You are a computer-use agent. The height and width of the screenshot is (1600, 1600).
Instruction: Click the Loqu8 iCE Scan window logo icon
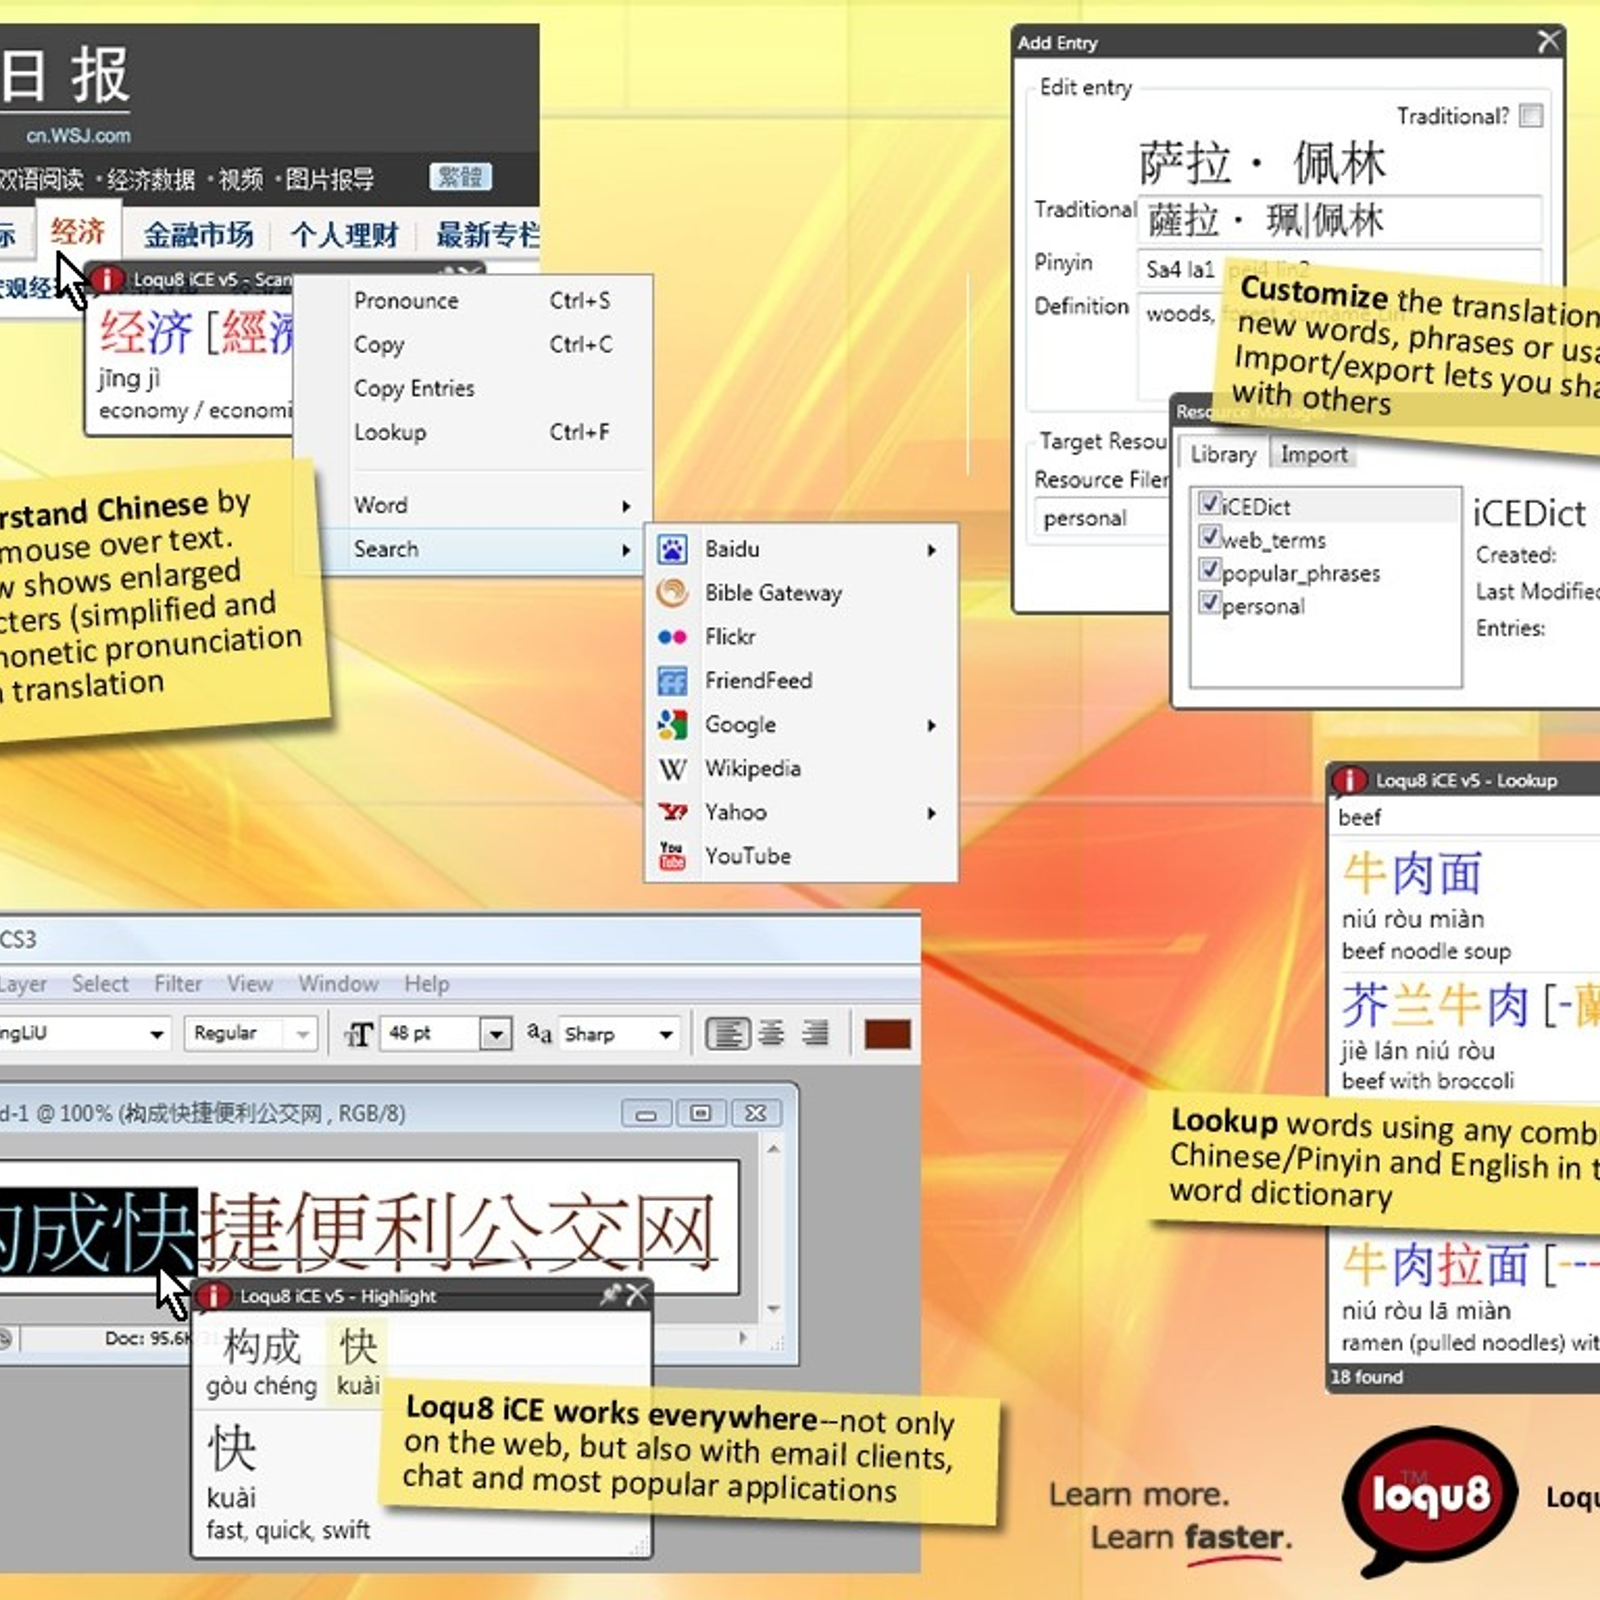[x=107, y=279]
